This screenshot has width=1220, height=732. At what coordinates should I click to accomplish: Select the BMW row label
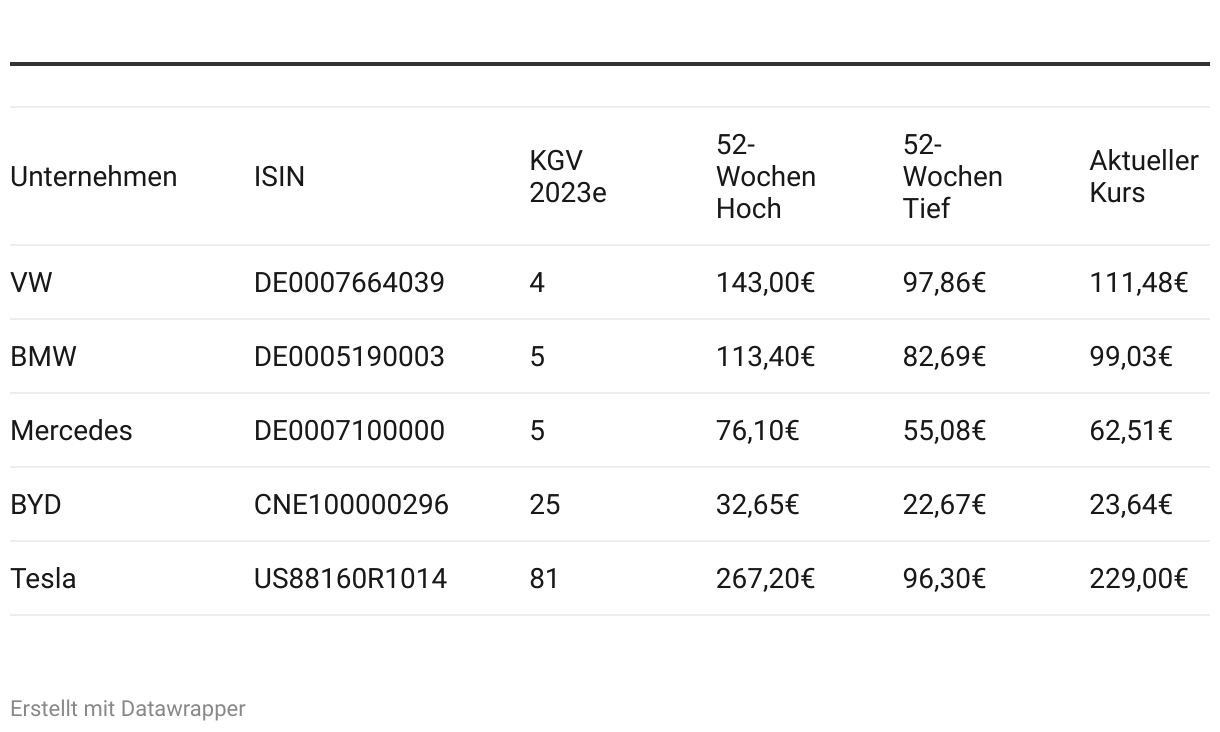pyautogui.click(x=43, y=357)
